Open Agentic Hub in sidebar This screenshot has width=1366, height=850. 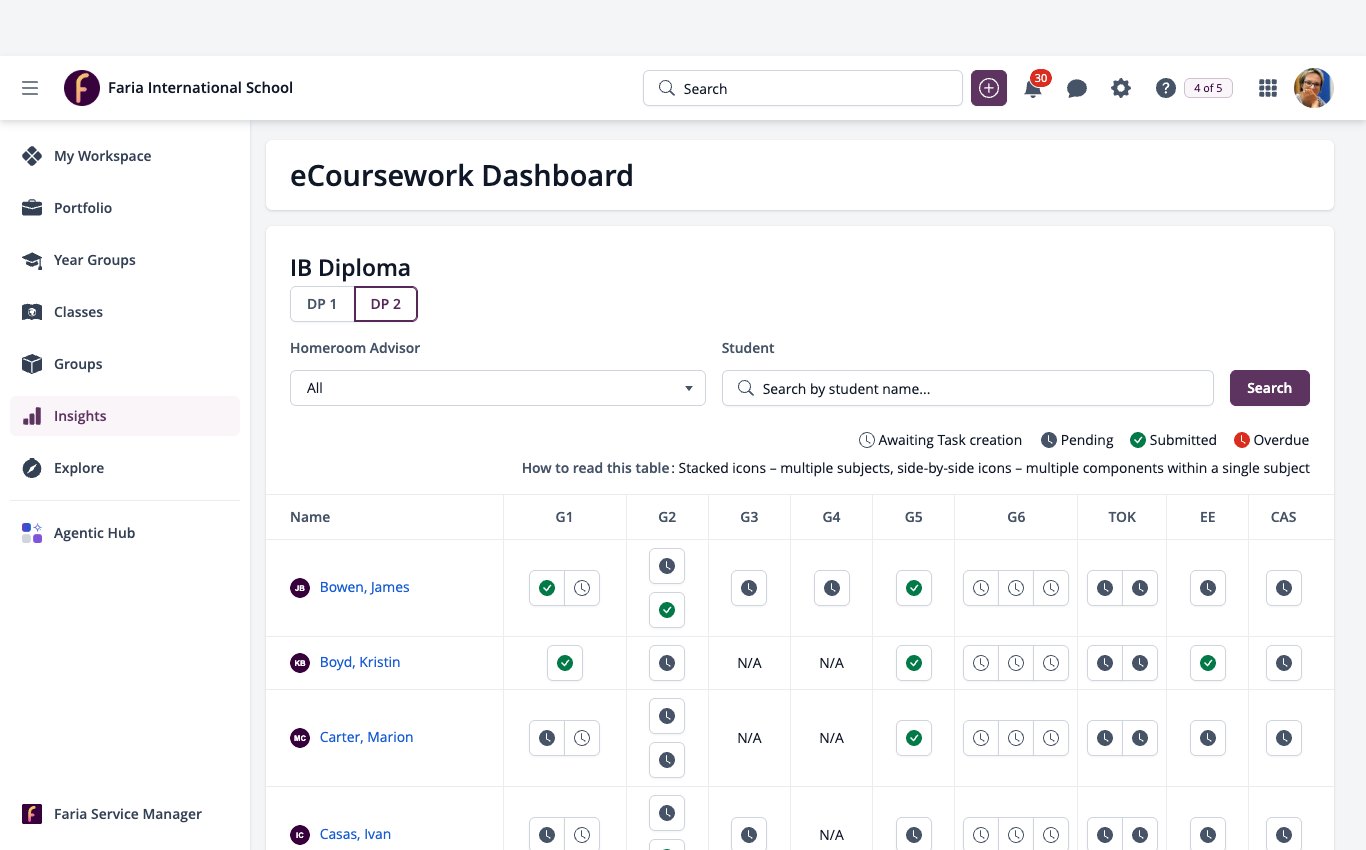click(x=125, y=533)
